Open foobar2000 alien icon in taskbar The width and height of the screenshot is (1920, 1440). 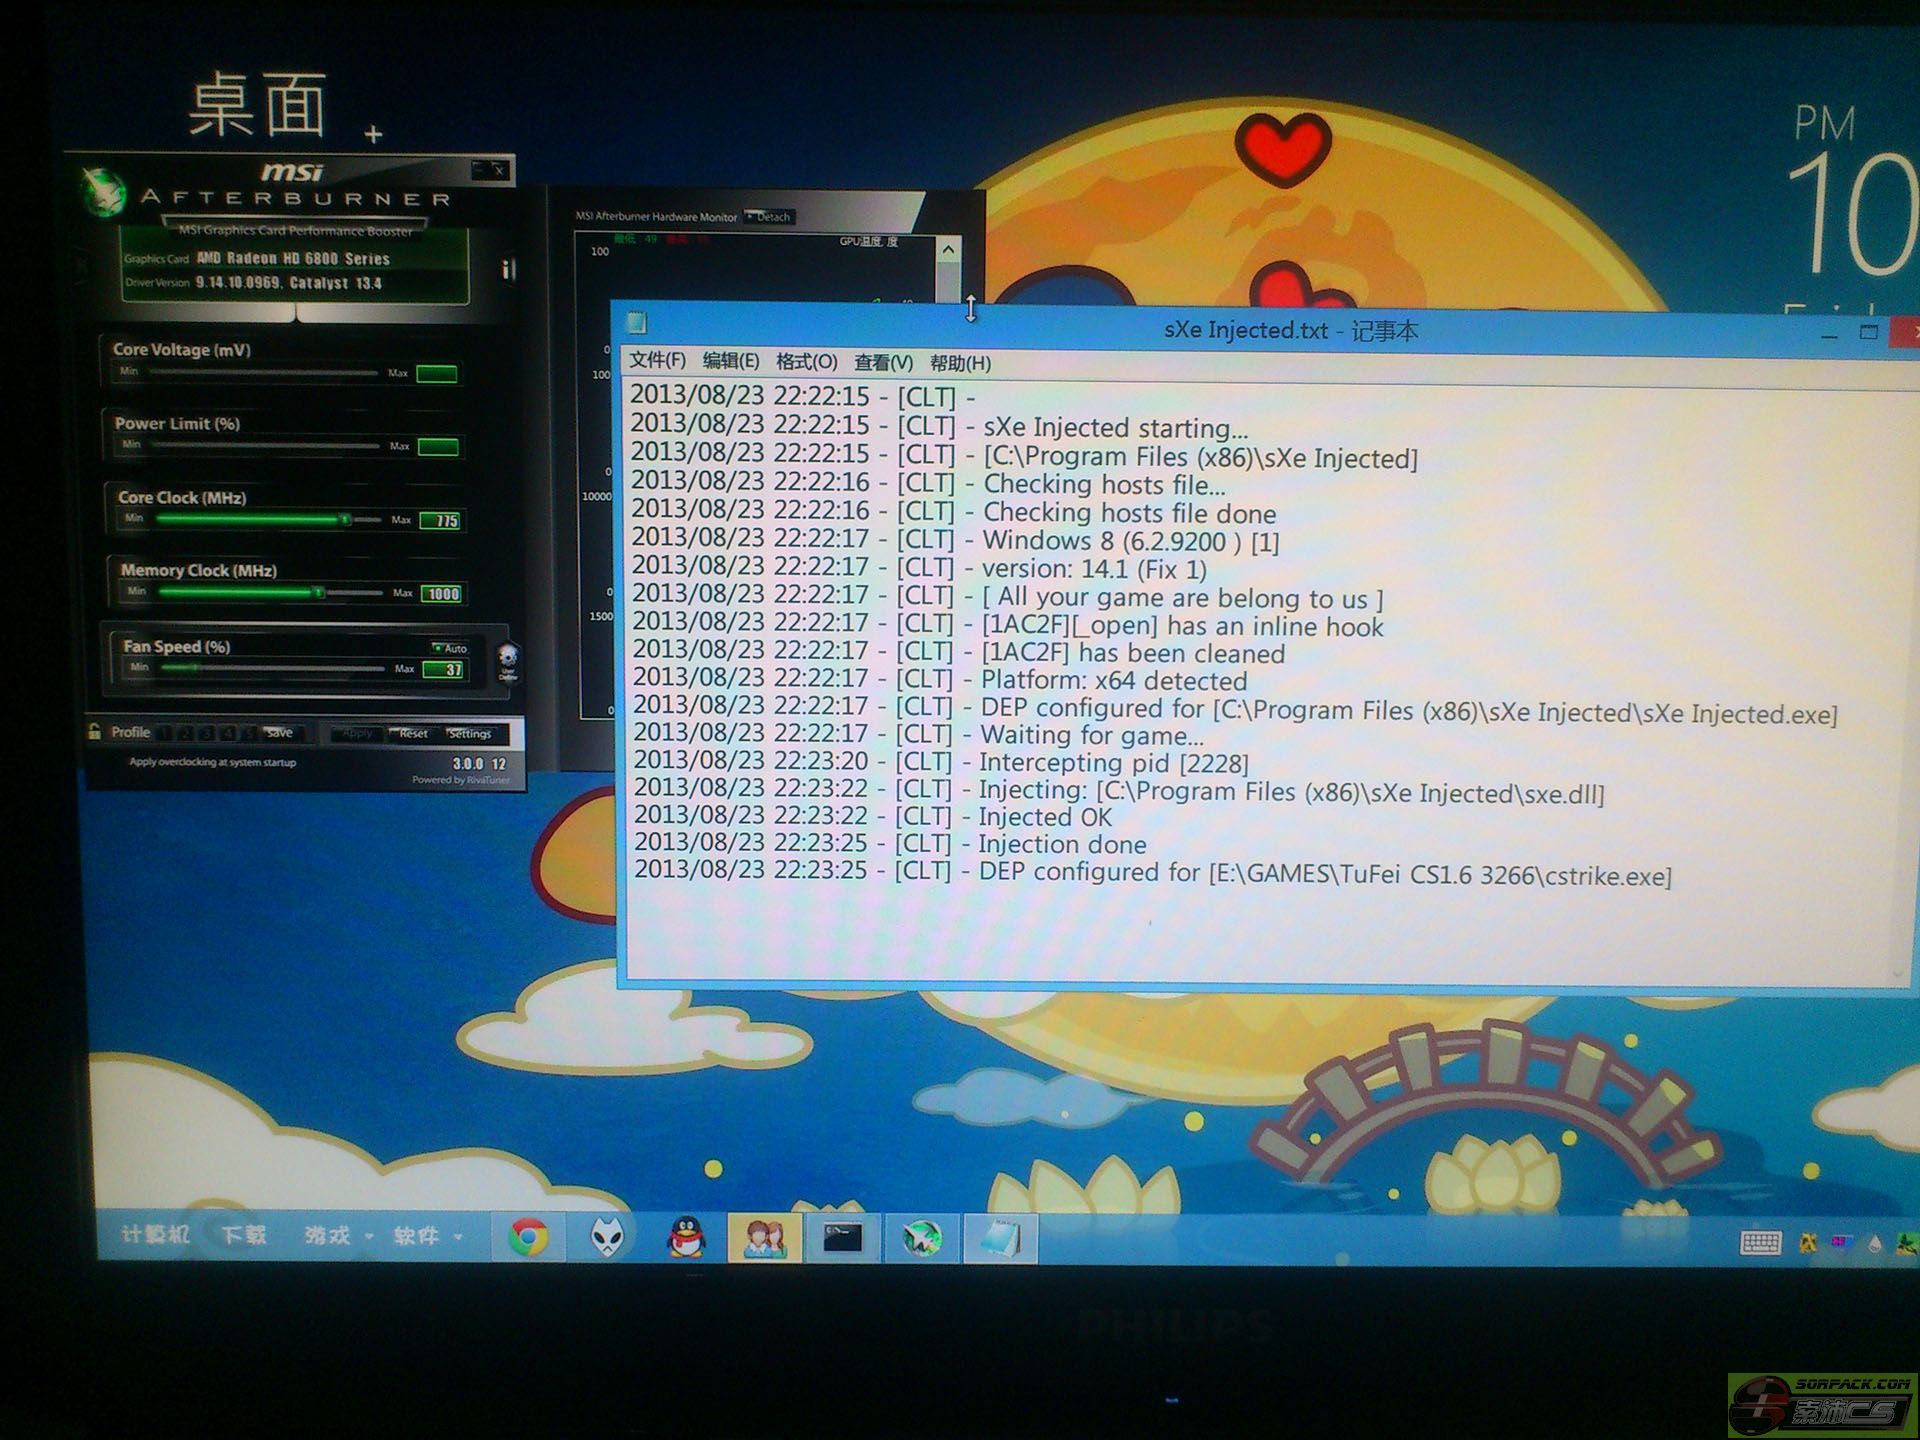[607, 1238]
